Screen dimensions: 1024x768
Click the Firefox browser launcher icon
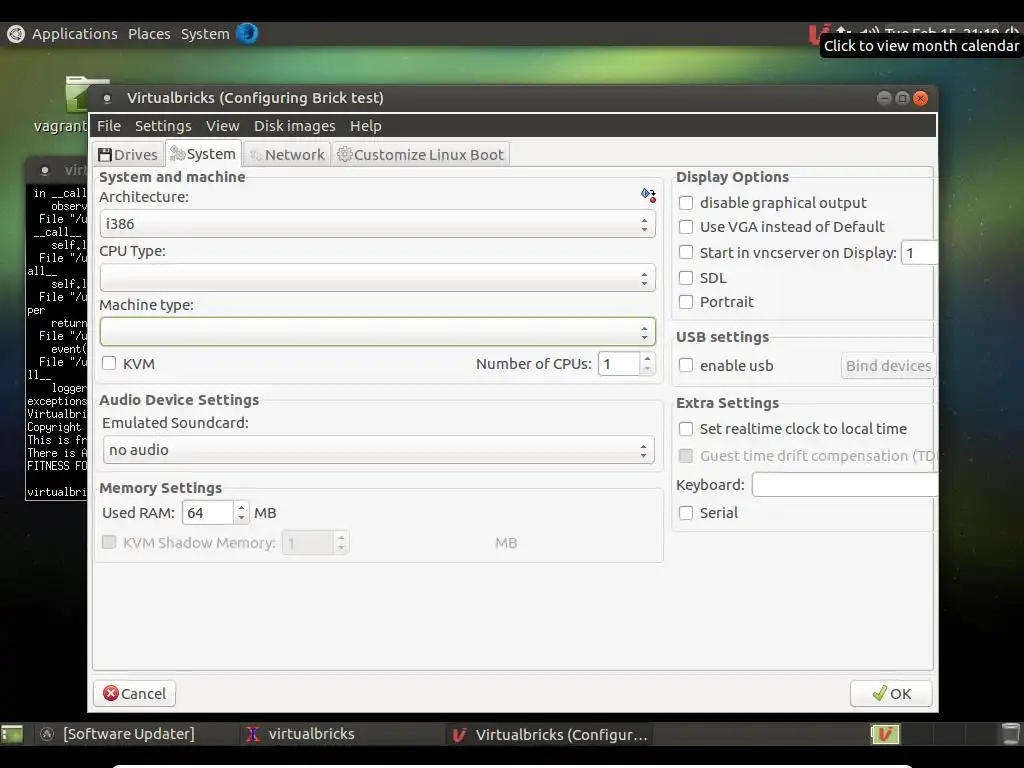pos(247,33)
